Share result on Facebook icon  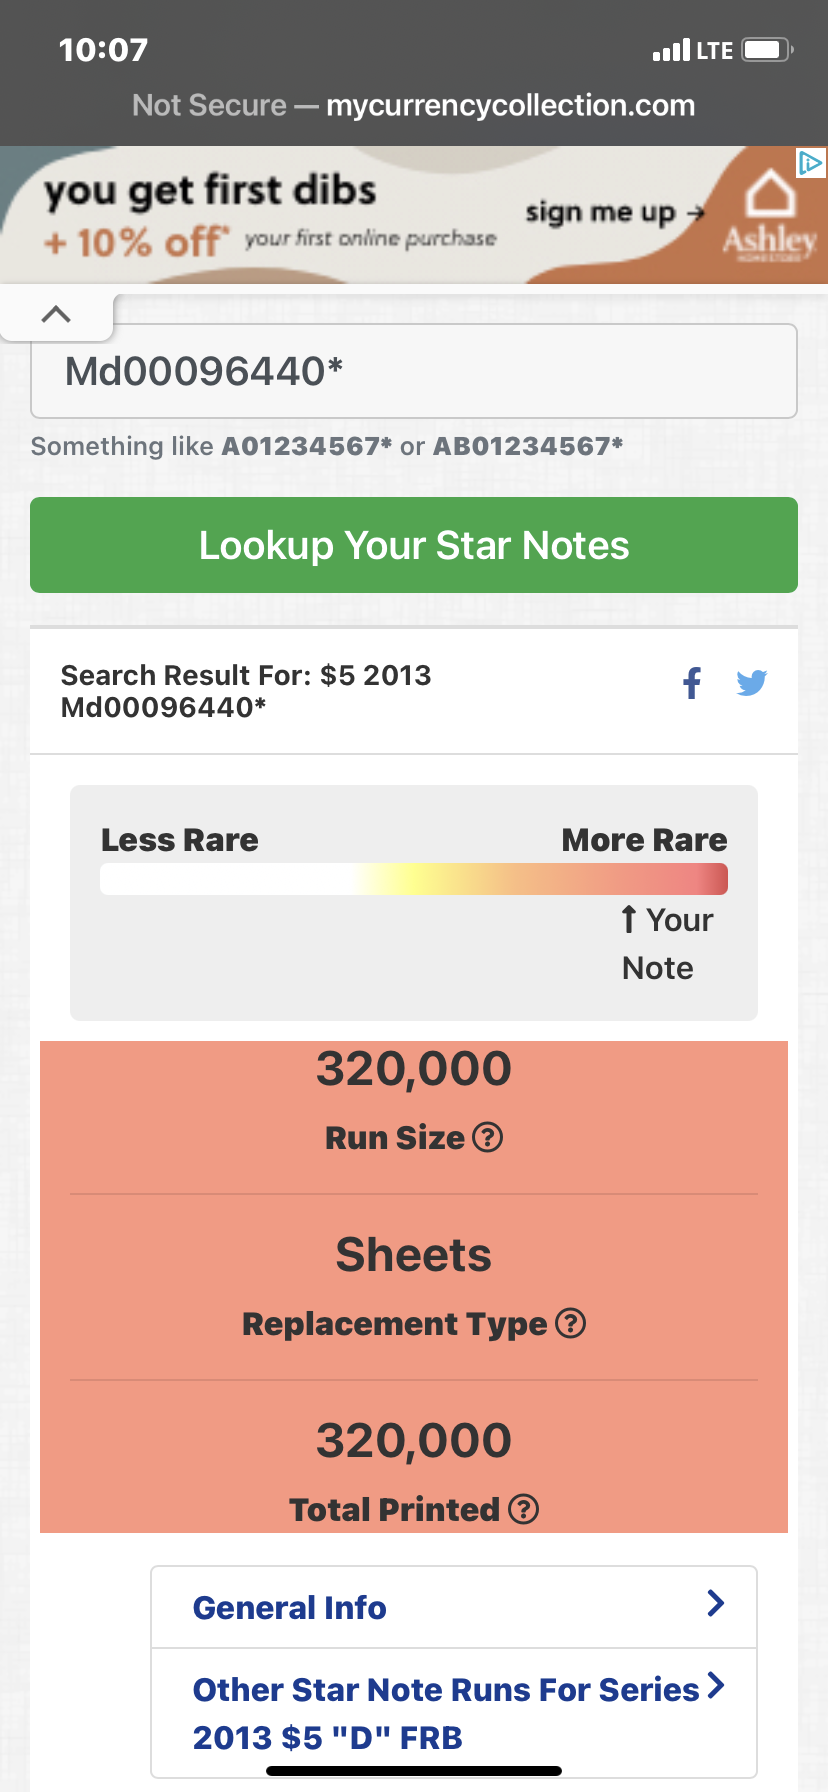tap(691, 683)
